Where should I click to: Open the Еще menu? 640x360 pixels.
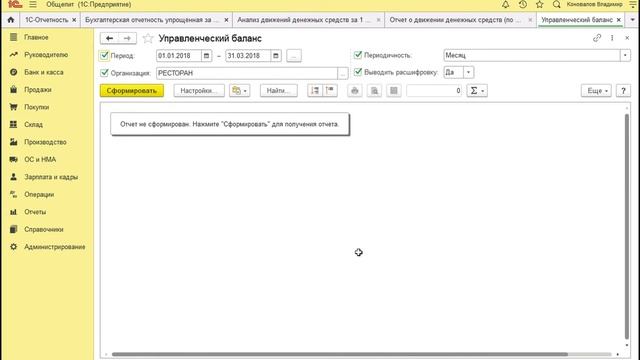pyautogui.click(x=596, y=91)
